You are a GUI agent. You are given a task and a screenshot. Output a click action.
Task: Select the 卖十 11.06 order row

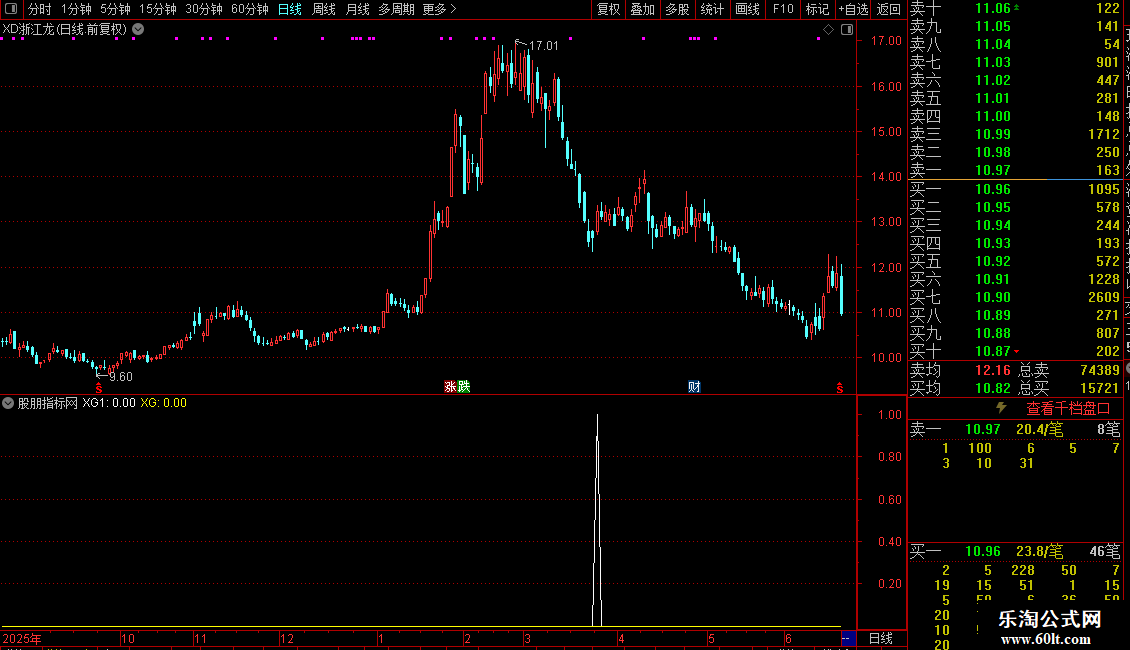tap(1015, 8)
